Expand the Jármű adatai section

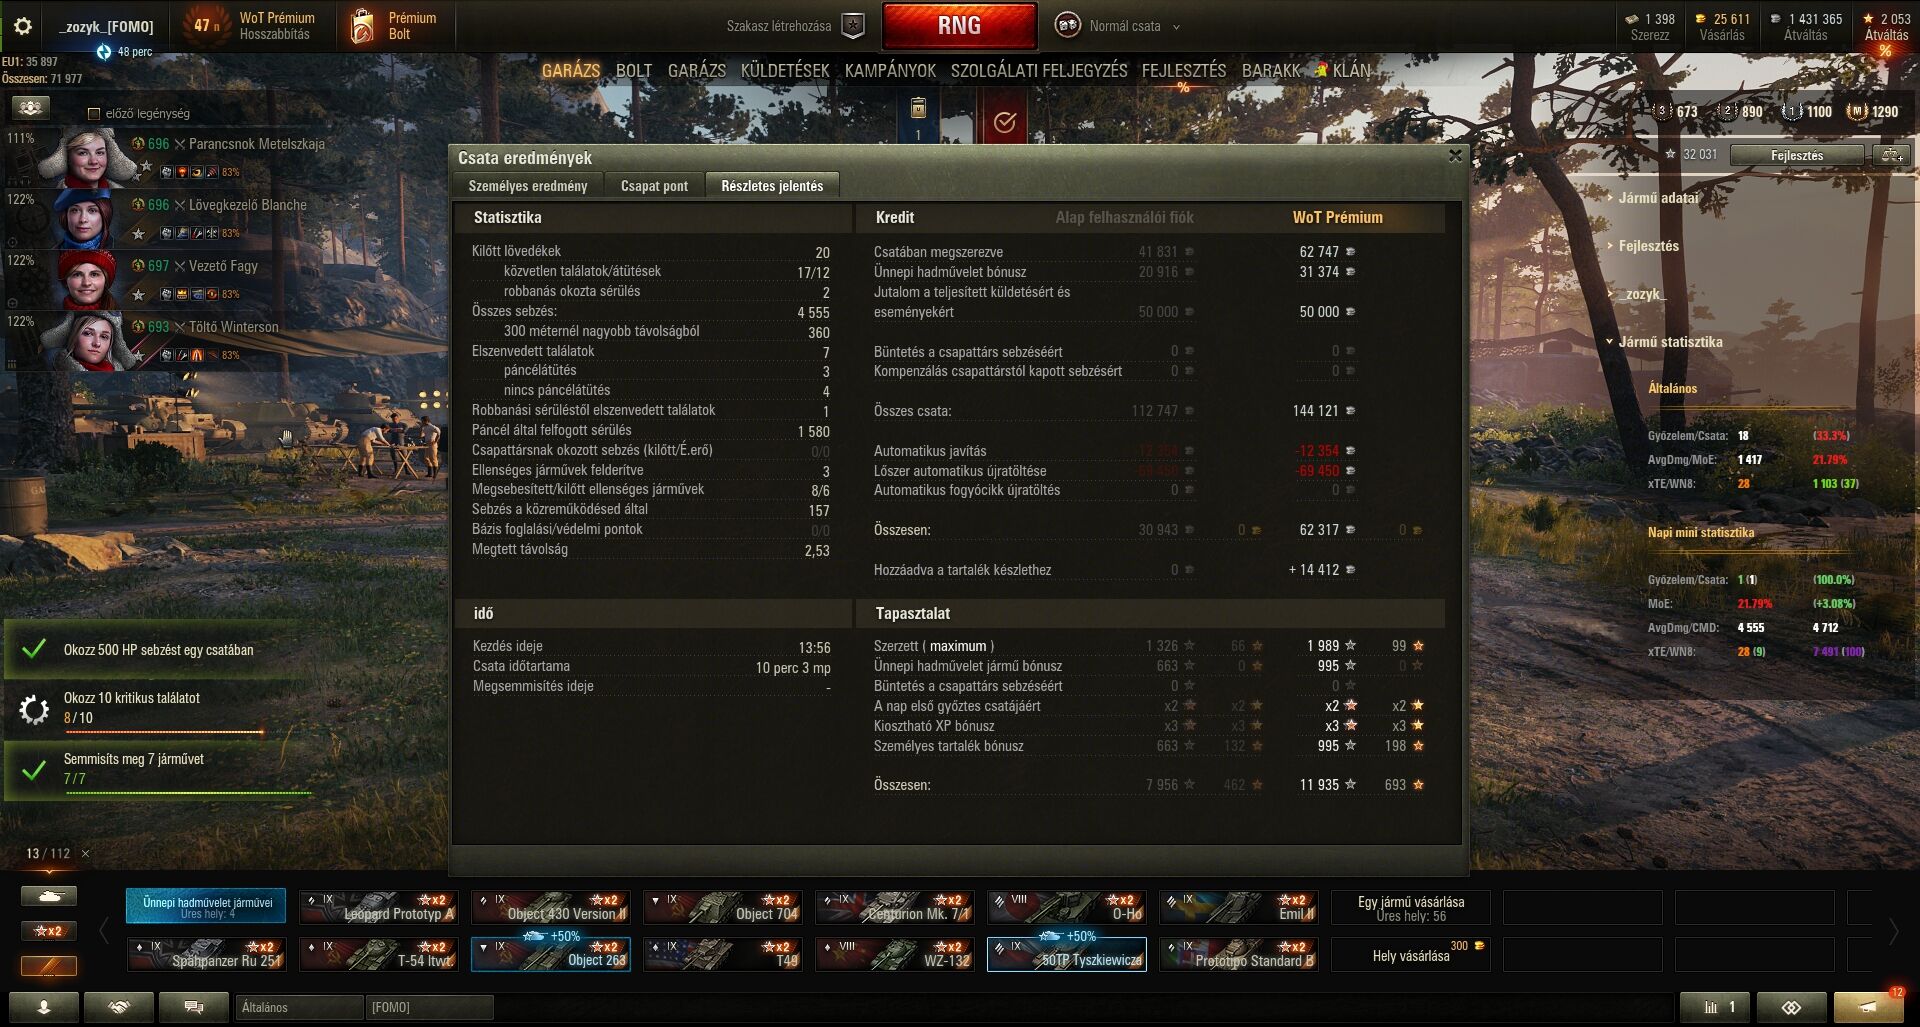pos(1659,198)
